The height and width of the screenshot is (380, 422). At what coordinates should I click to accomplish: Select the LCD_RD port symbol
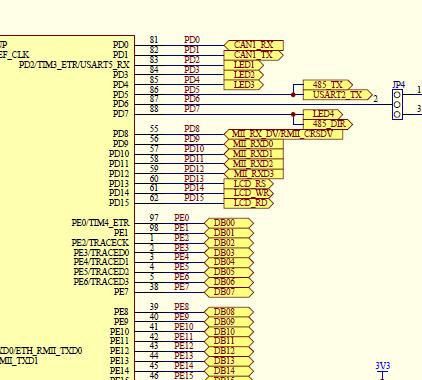[x=249, y=203]
